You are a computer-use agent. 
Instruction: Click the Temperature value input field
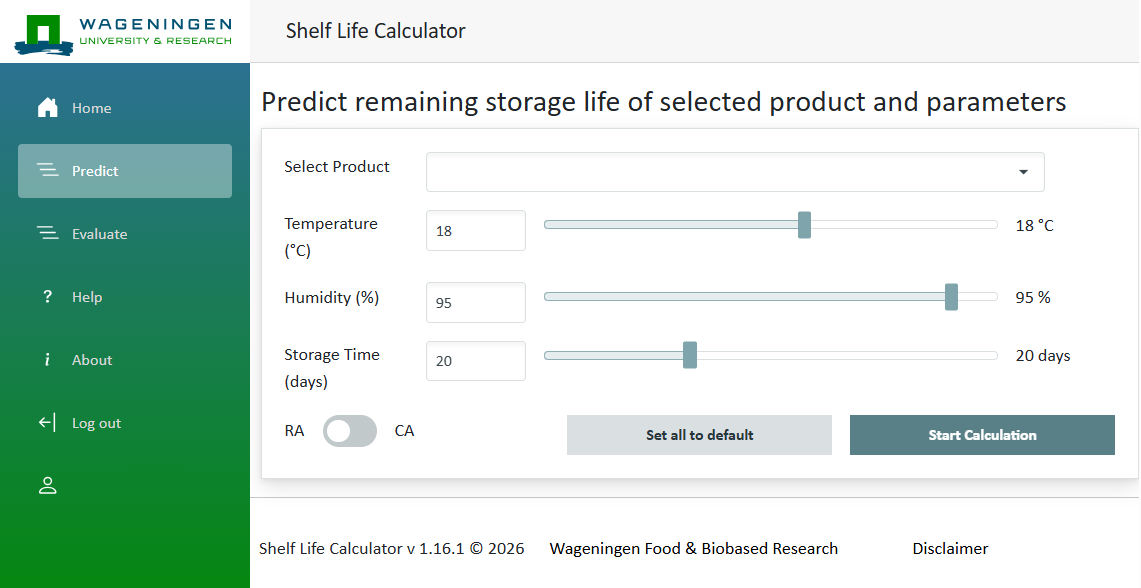475,231
